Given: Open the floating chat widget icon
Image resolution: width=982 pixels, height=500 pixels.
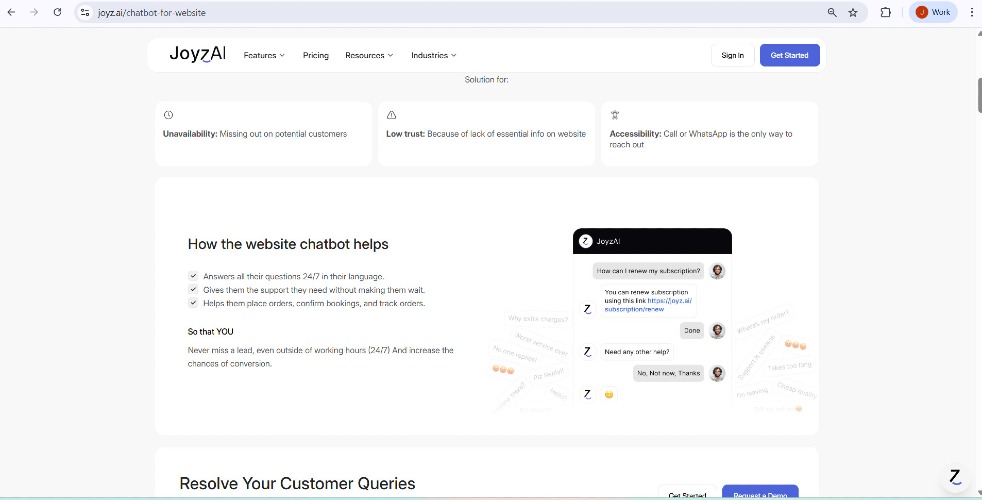Looking at the screenshot, I should (955, 477).
